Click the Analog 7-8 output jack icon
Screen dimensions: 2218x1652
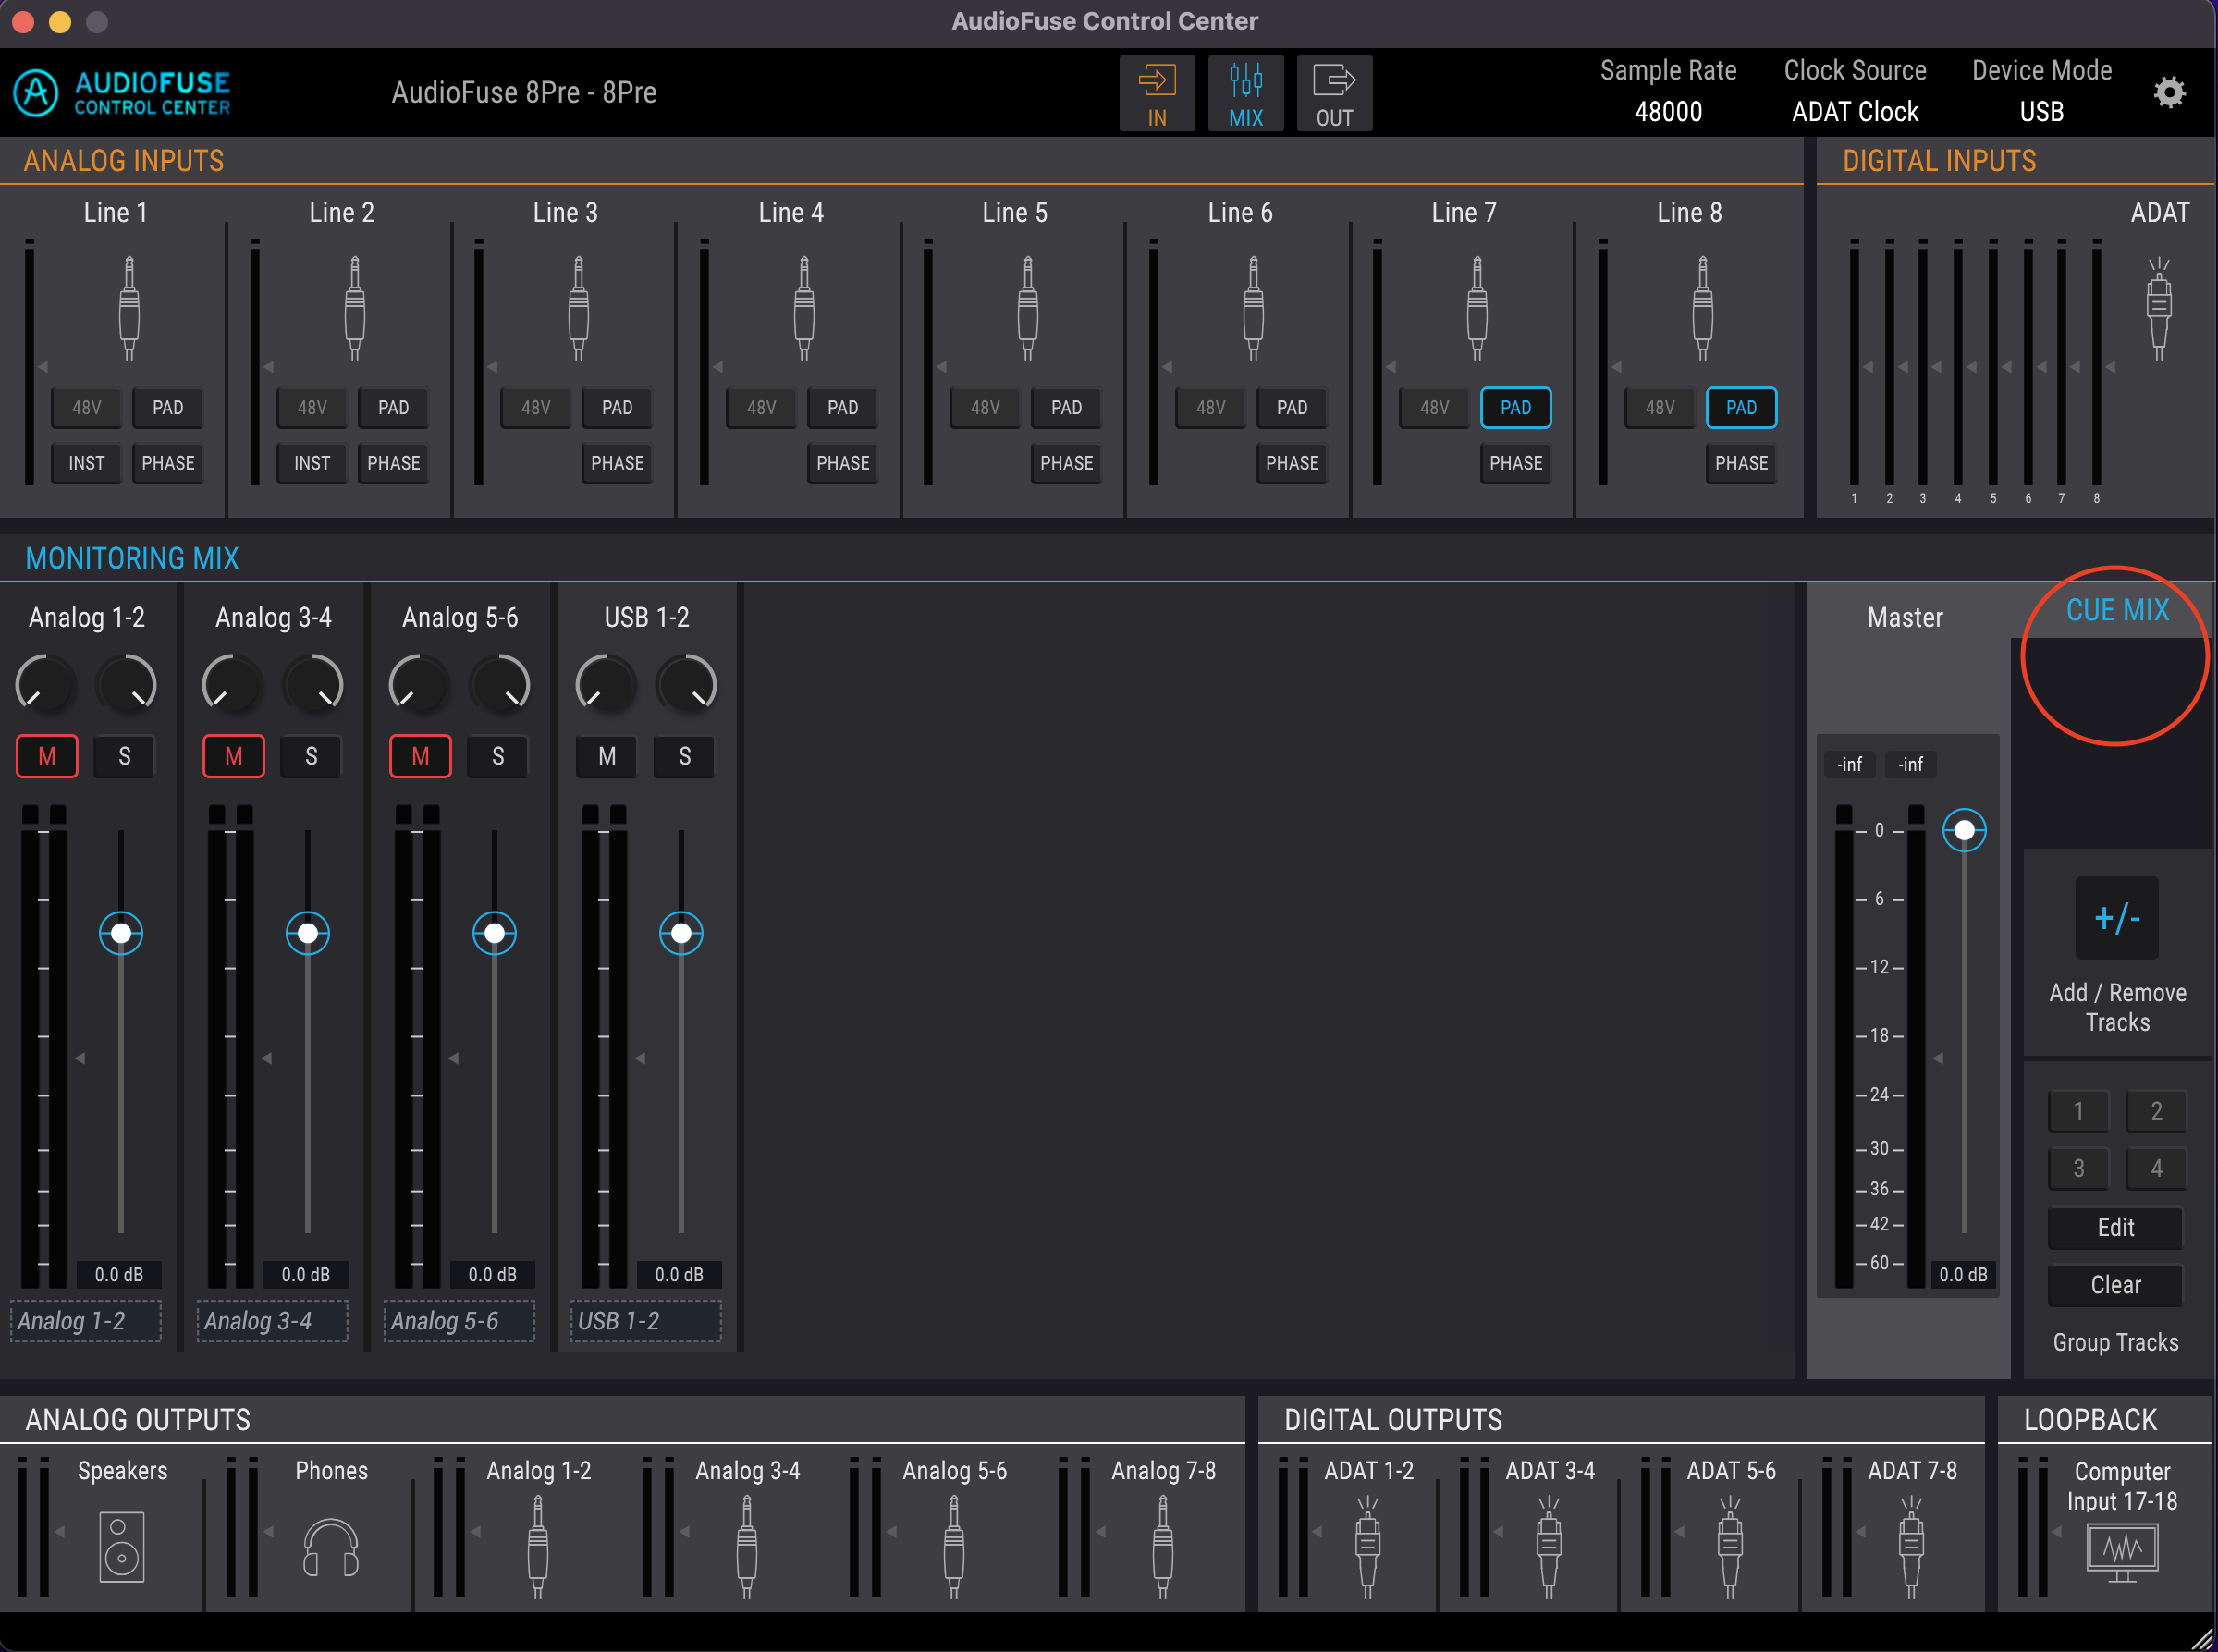coord(1162,1545)
